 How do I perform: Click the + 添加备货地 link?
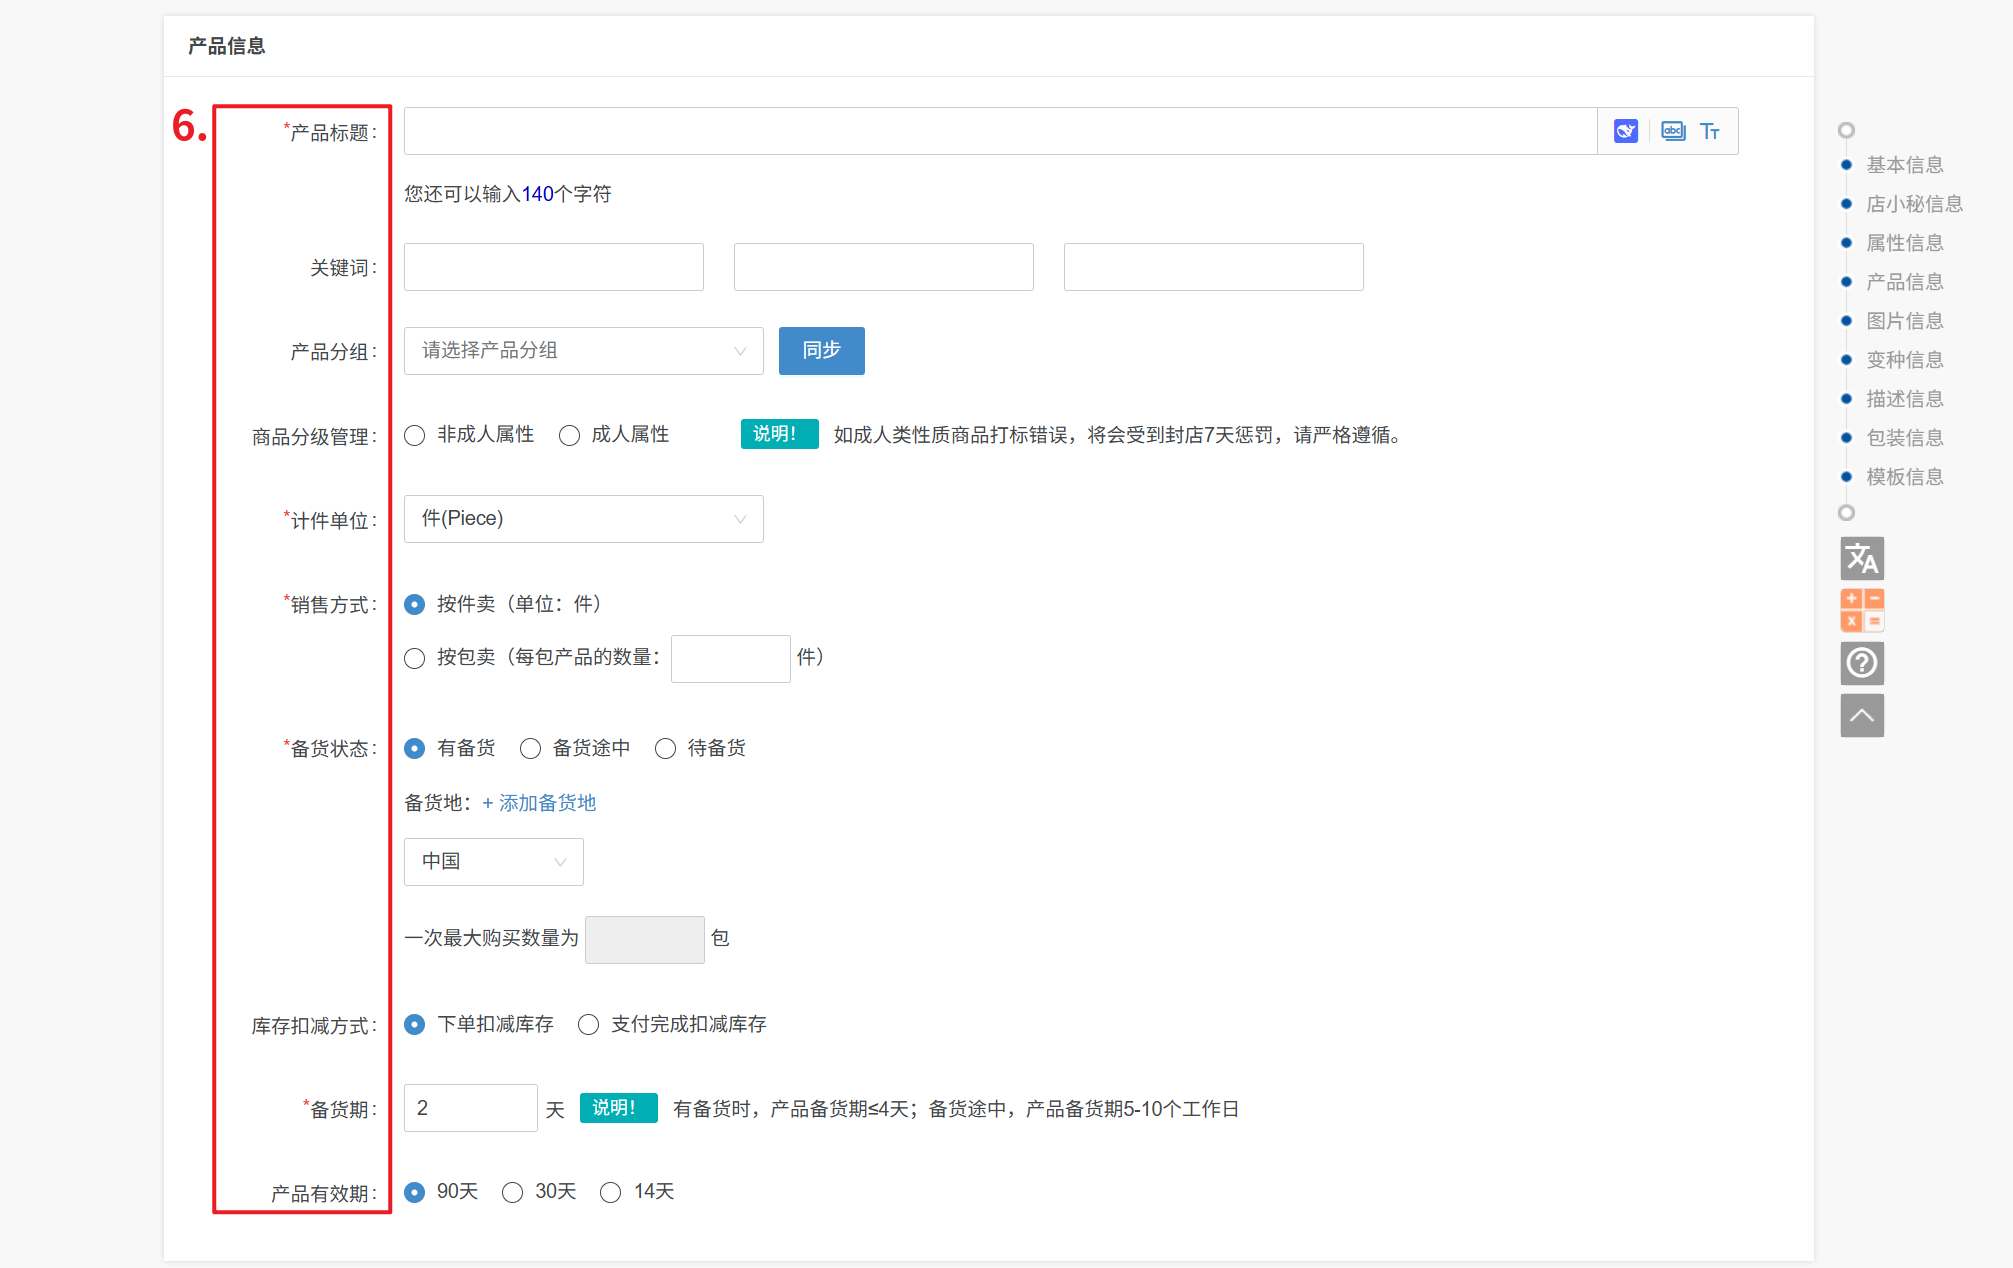tap(539, 803)
